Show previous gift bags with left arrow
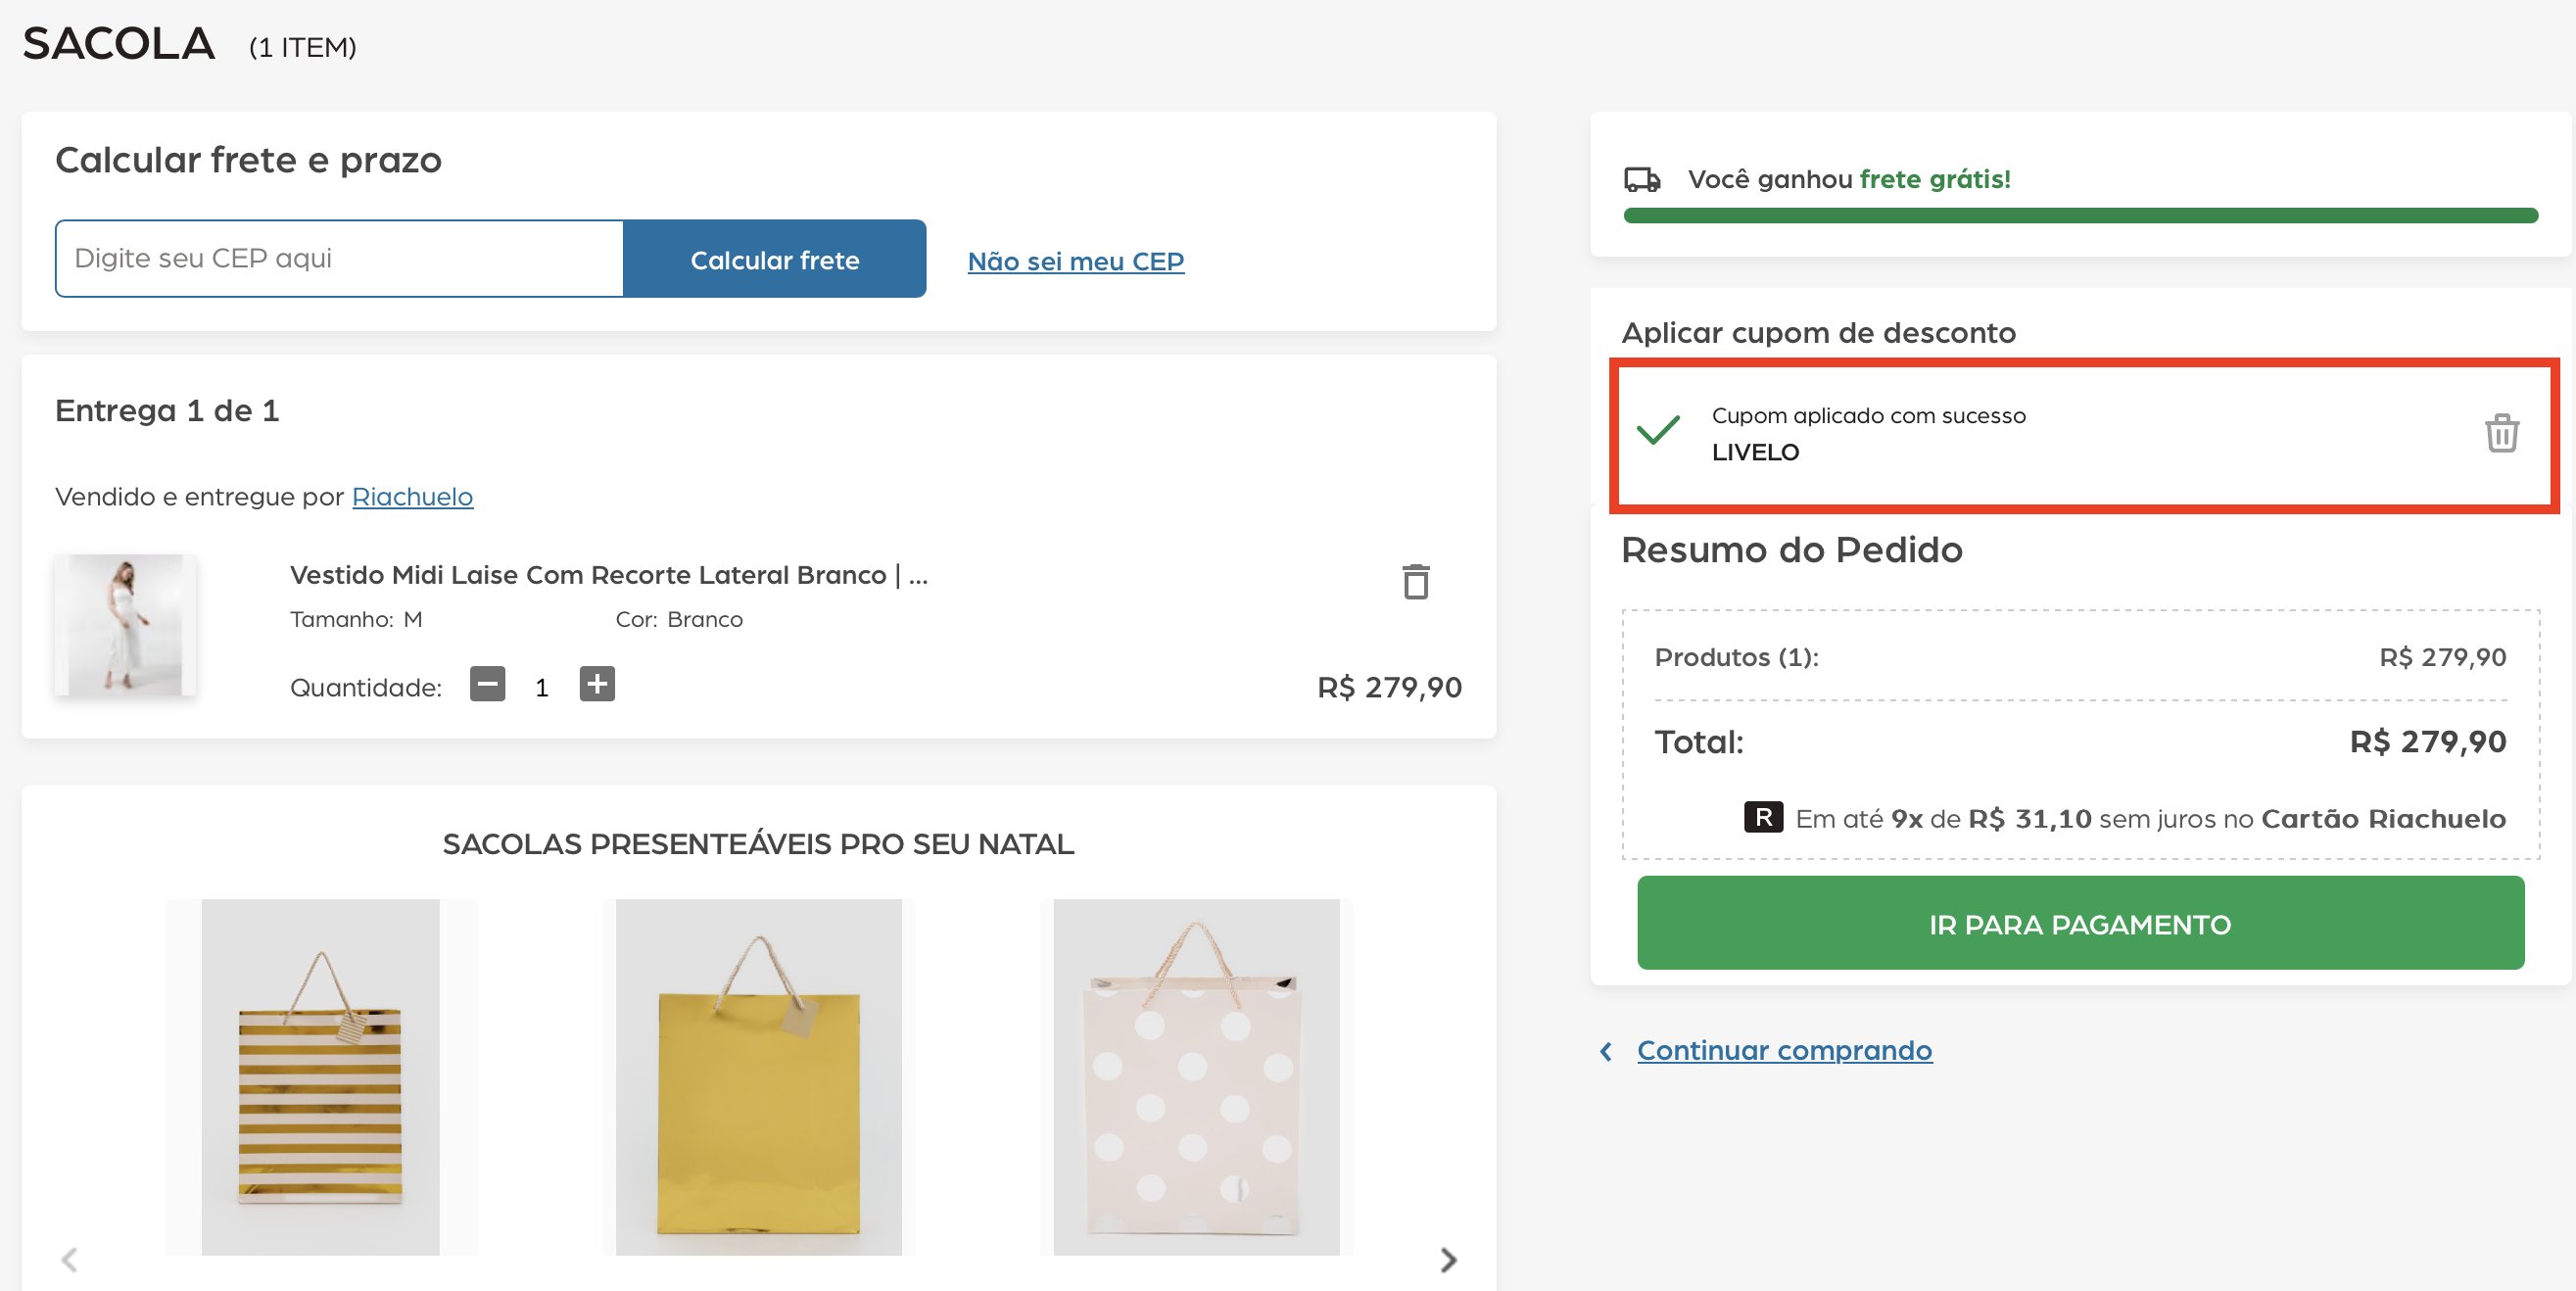Image resolution: width=2576 pixels, height=1291 pixels. tap(69, 1259)
